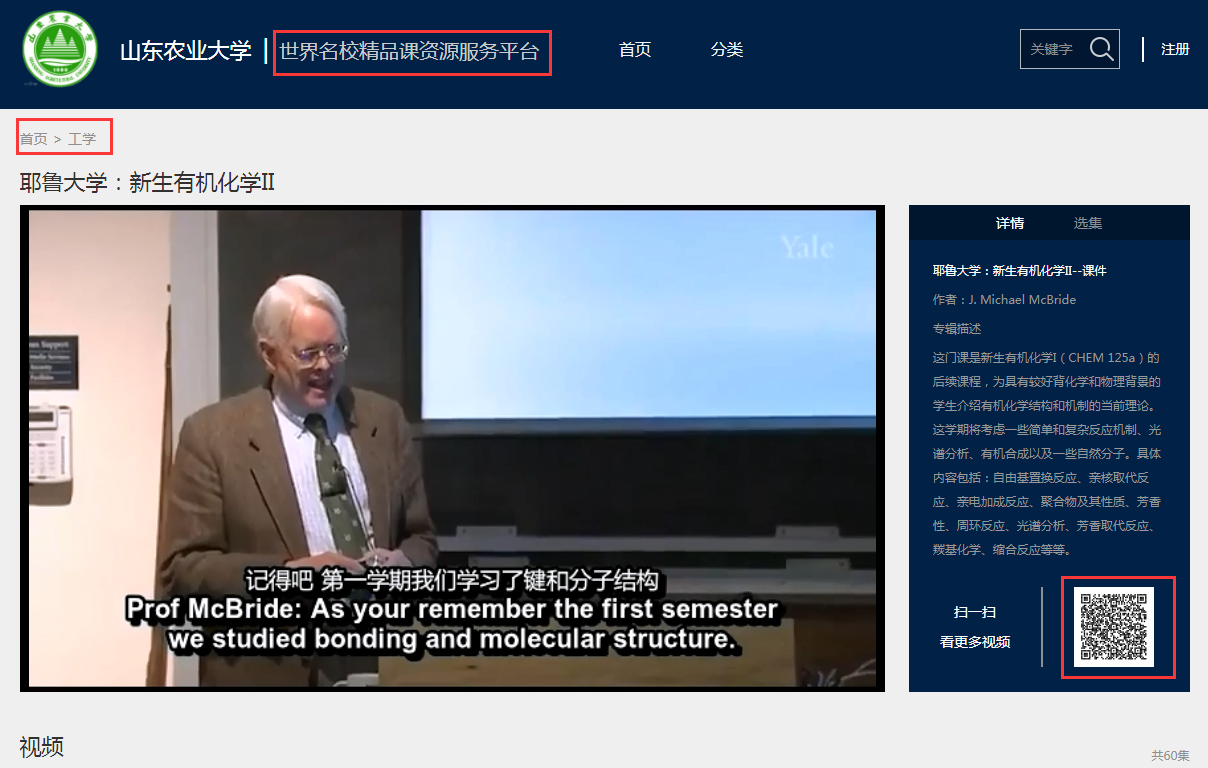Open 分类 in the top navigation bar
1208x768 pixels.
(x=727, y=50)
